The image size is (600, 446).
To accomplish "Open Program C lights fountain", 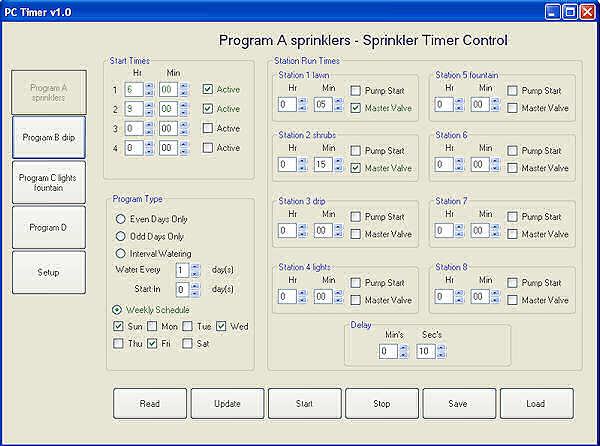I will point(49,182).
